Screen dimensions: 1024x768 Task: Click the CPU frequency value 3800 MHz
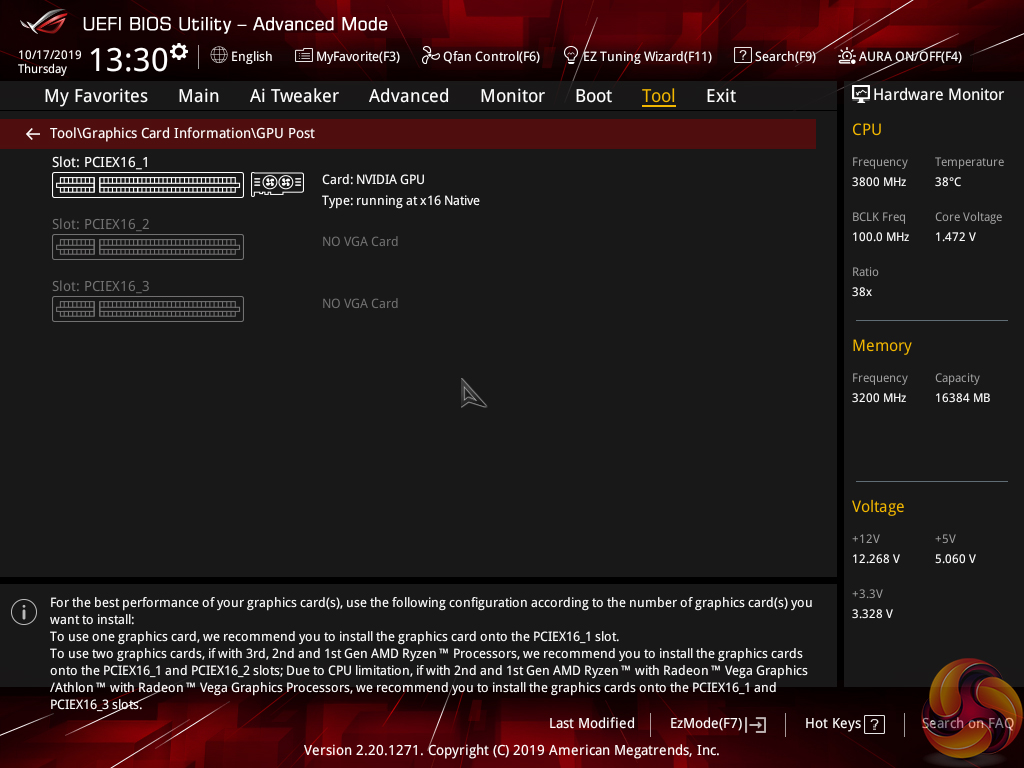[879, 182]
